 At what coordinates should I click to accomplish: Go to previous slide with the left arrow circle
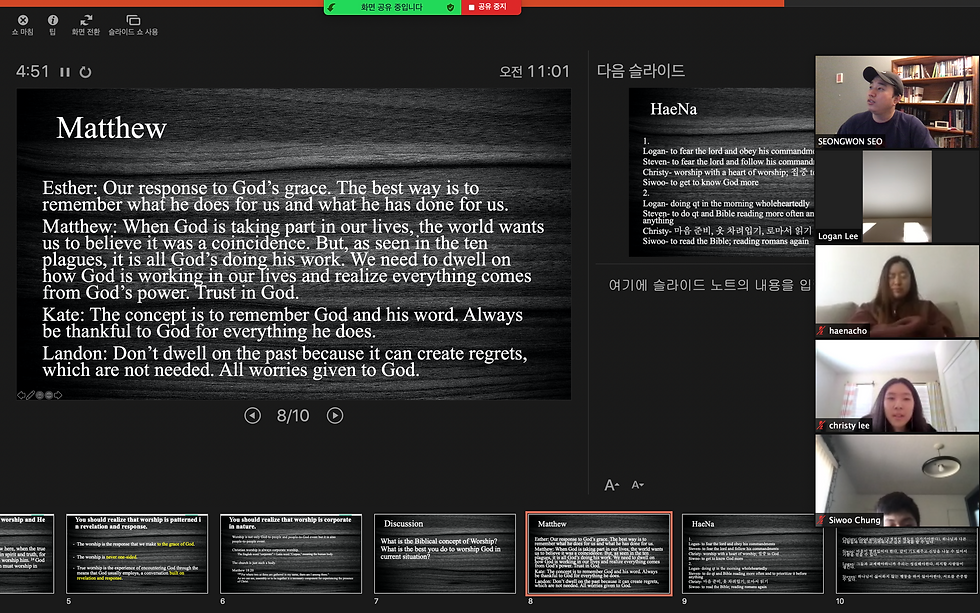click(x=252, y=416)
